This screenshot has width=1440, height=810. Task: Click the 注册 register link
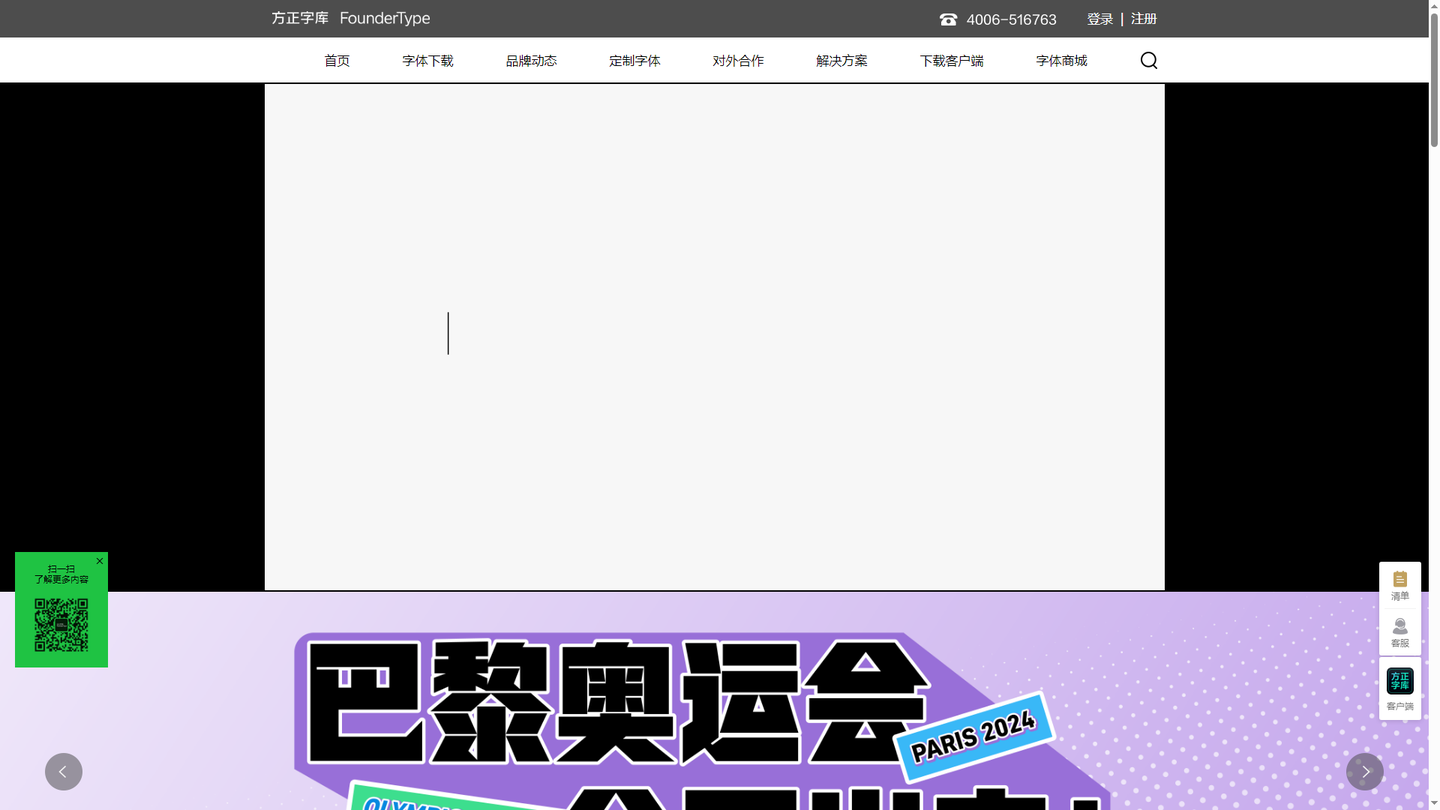[x=1144, y=19]
